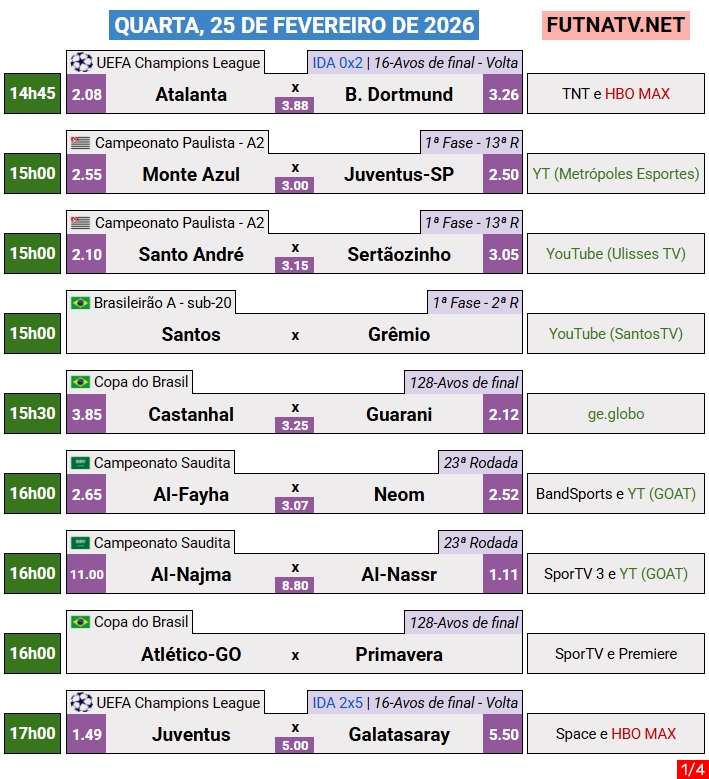Viewport: 709px width, 779px height.
Task: Select the 2.08 Atalanta home odds
Action: click(x=87, y=95)
